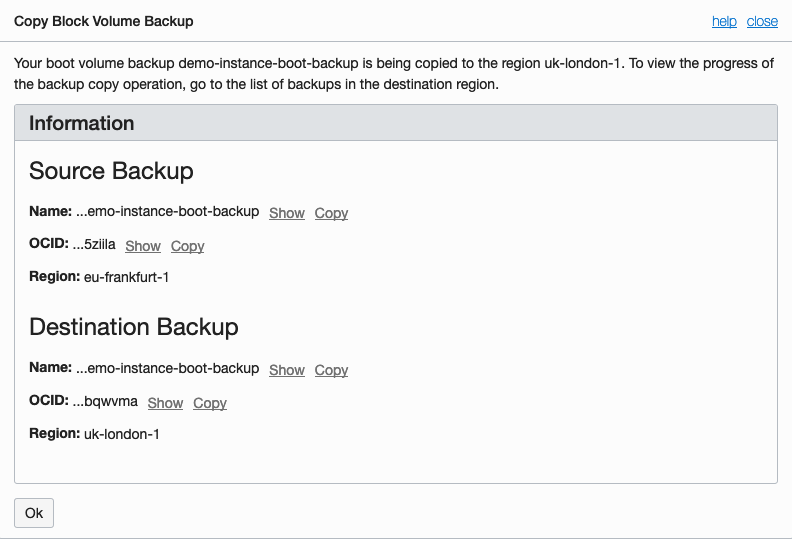The width and height of the screenshot is (792, 539).
Task: Click the Destination Backup heading
Action: coord(133,327)
